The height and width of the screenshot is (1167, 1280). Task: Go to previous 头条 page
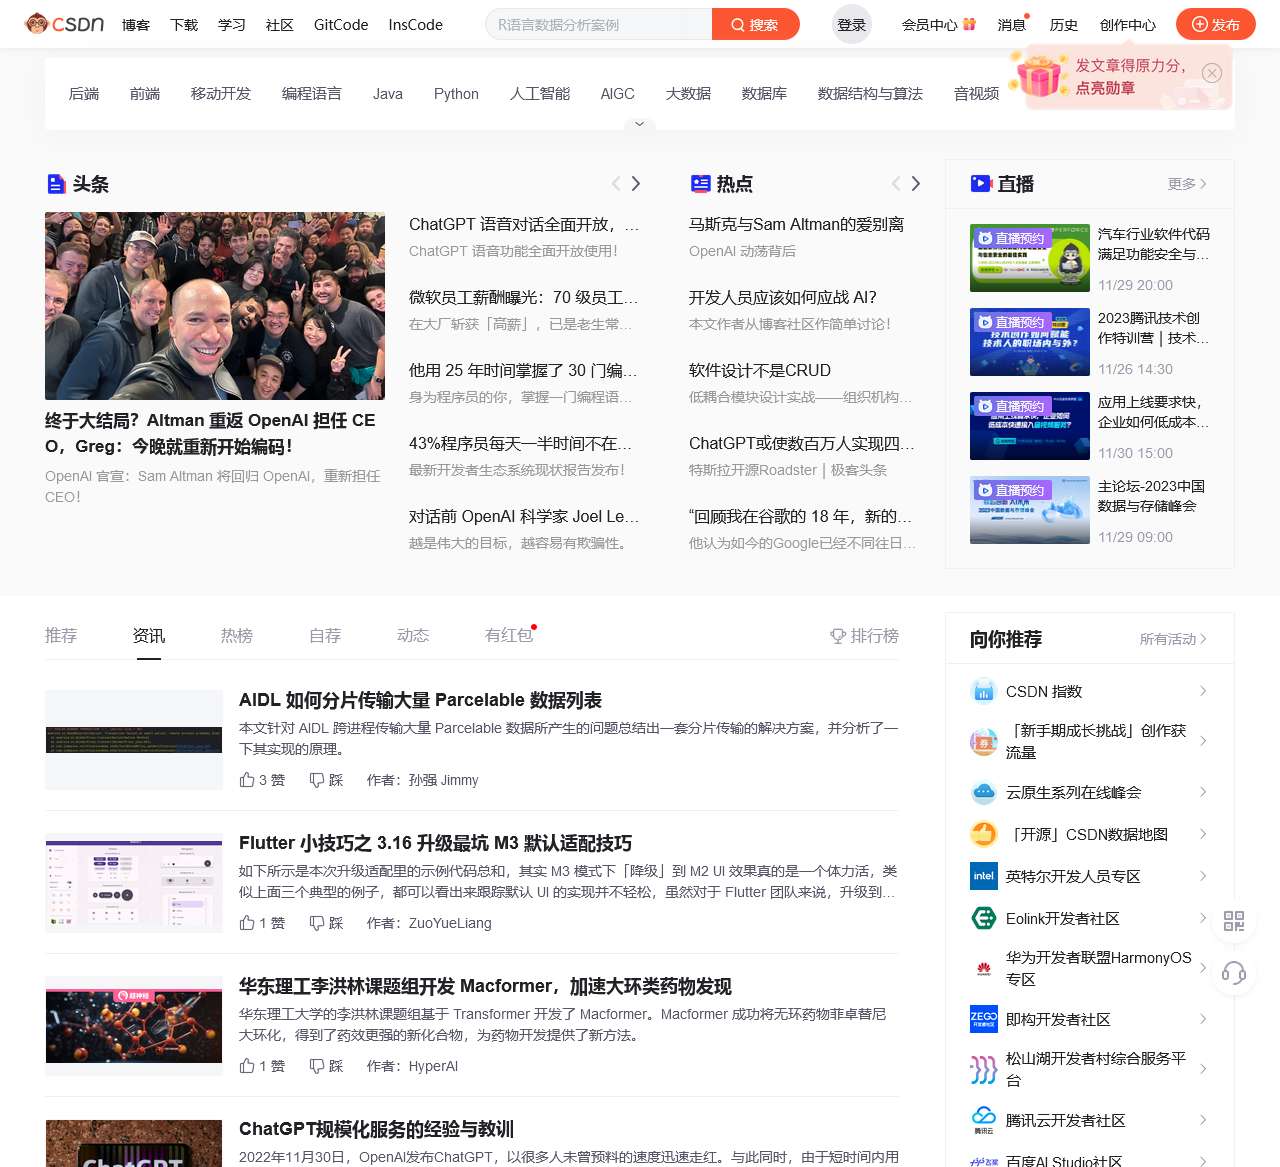[x=616, y=184]
